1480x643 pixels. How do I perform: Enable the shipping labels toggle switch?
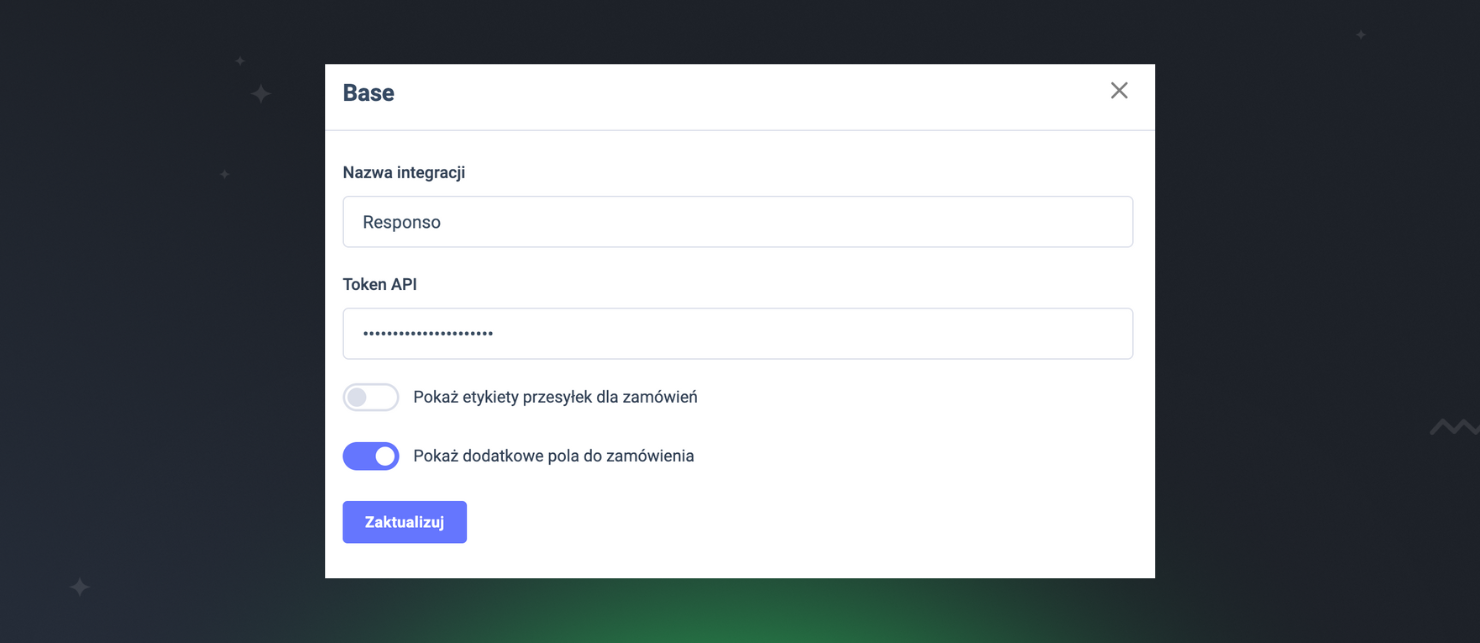pos(371,397)
